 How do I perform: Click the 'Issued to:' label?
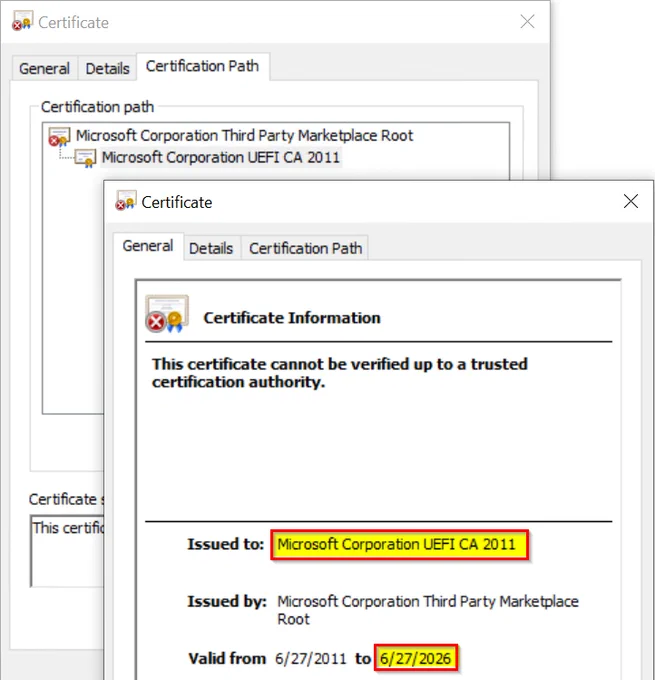click(x=226, y=544)
